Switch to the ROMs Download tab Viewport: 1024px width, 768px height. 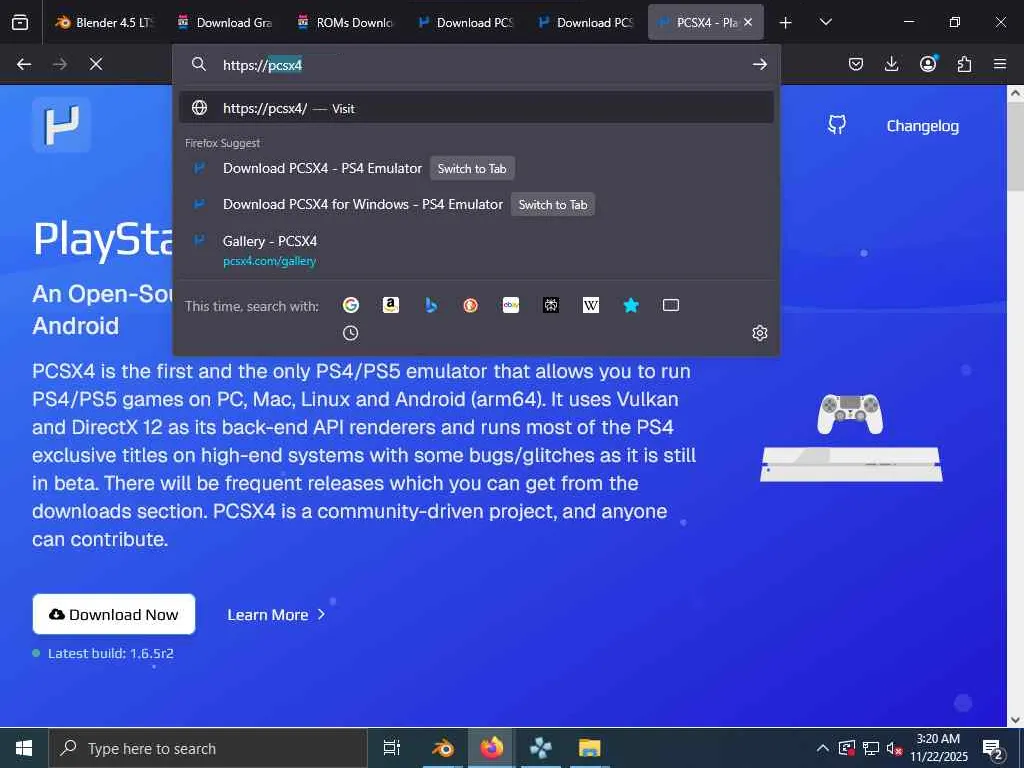point(345,22)
